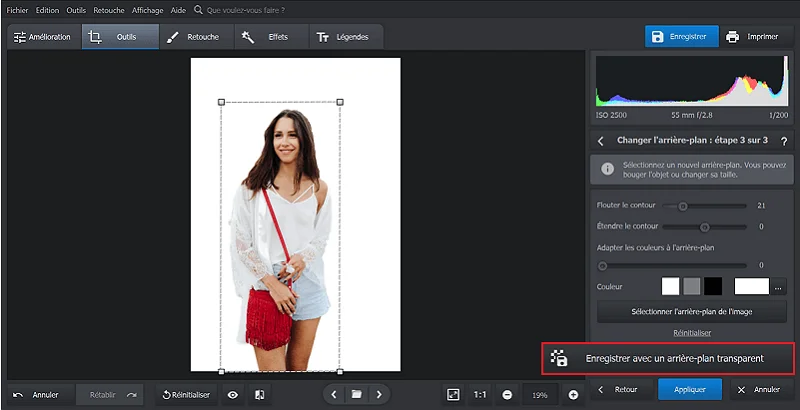Image resolution: width=800 pixels, height=410 pixels.
Task: Go back using the chevron beside 'Changer l'arrière-plan'
Action: (x=601, y=141)
